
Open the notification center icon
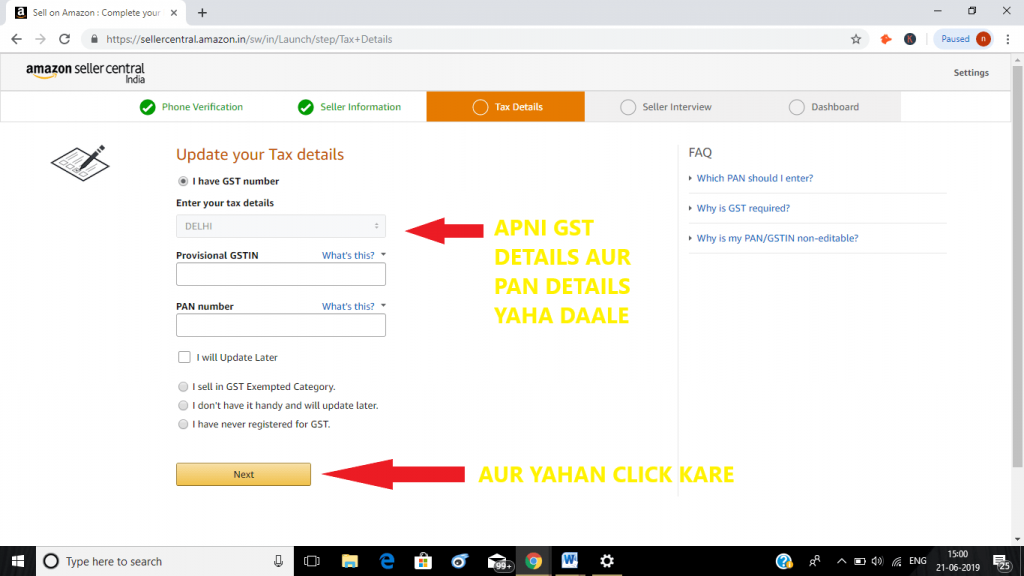click(x=1001, y=561)
